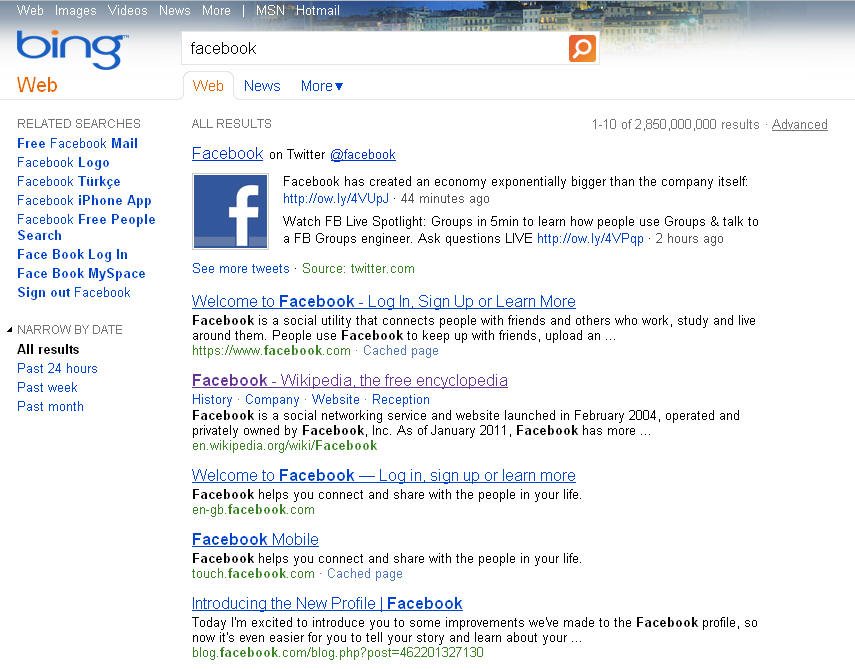Click the touch.facebook.com green URL text
The image size is (855, 669).
coord(253,574)
